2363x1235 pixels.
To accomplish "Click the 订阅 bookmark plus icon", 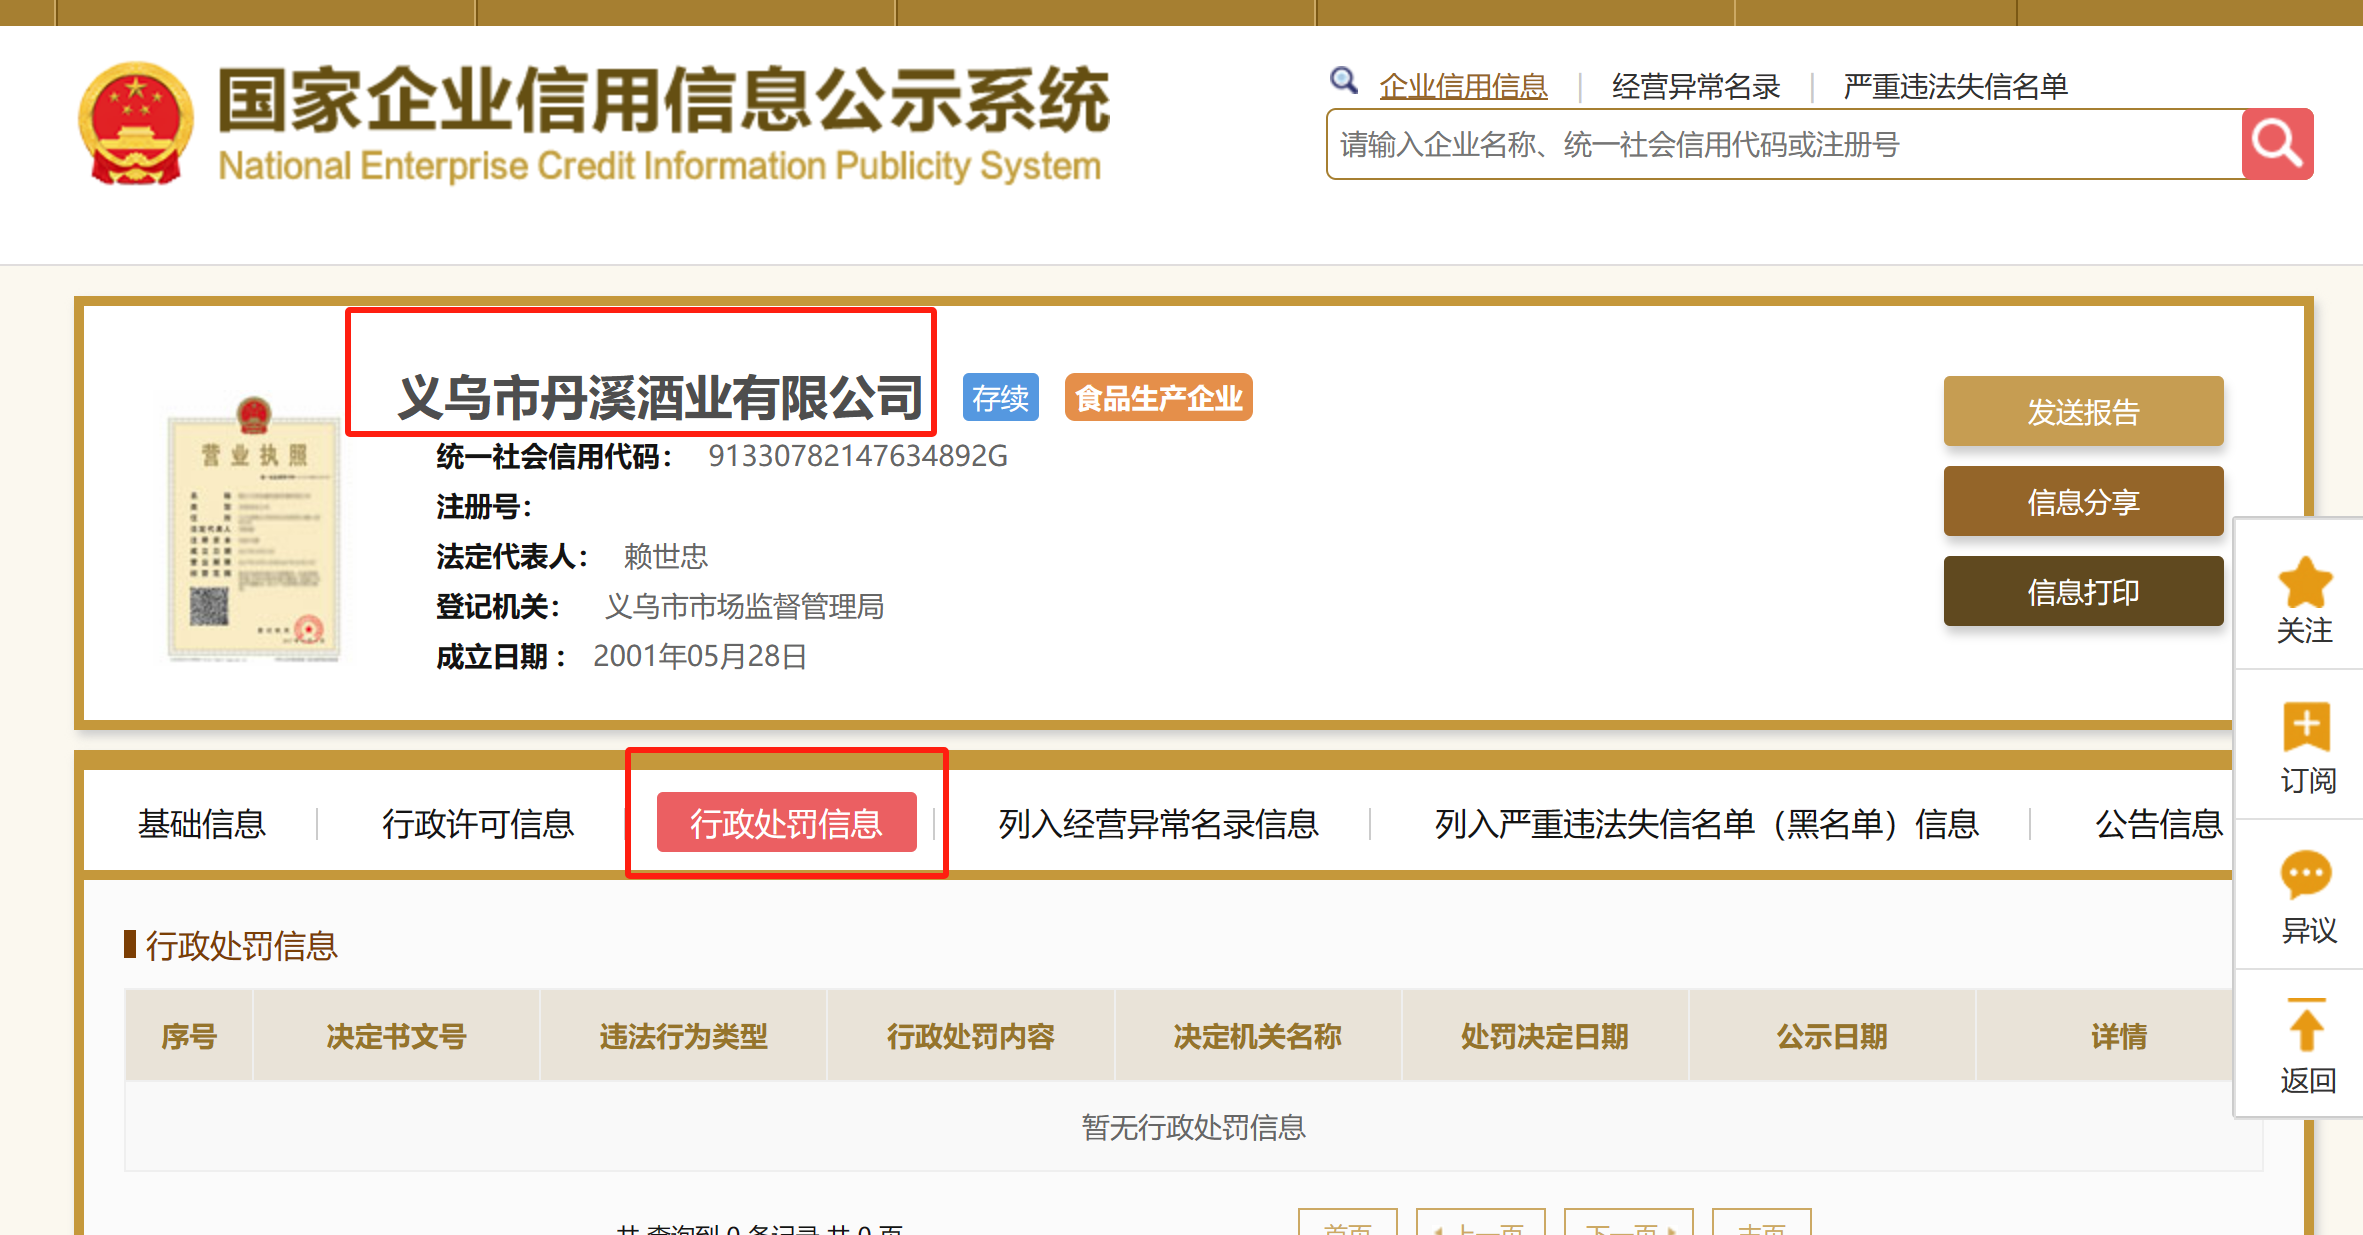I will [2306, 727].
